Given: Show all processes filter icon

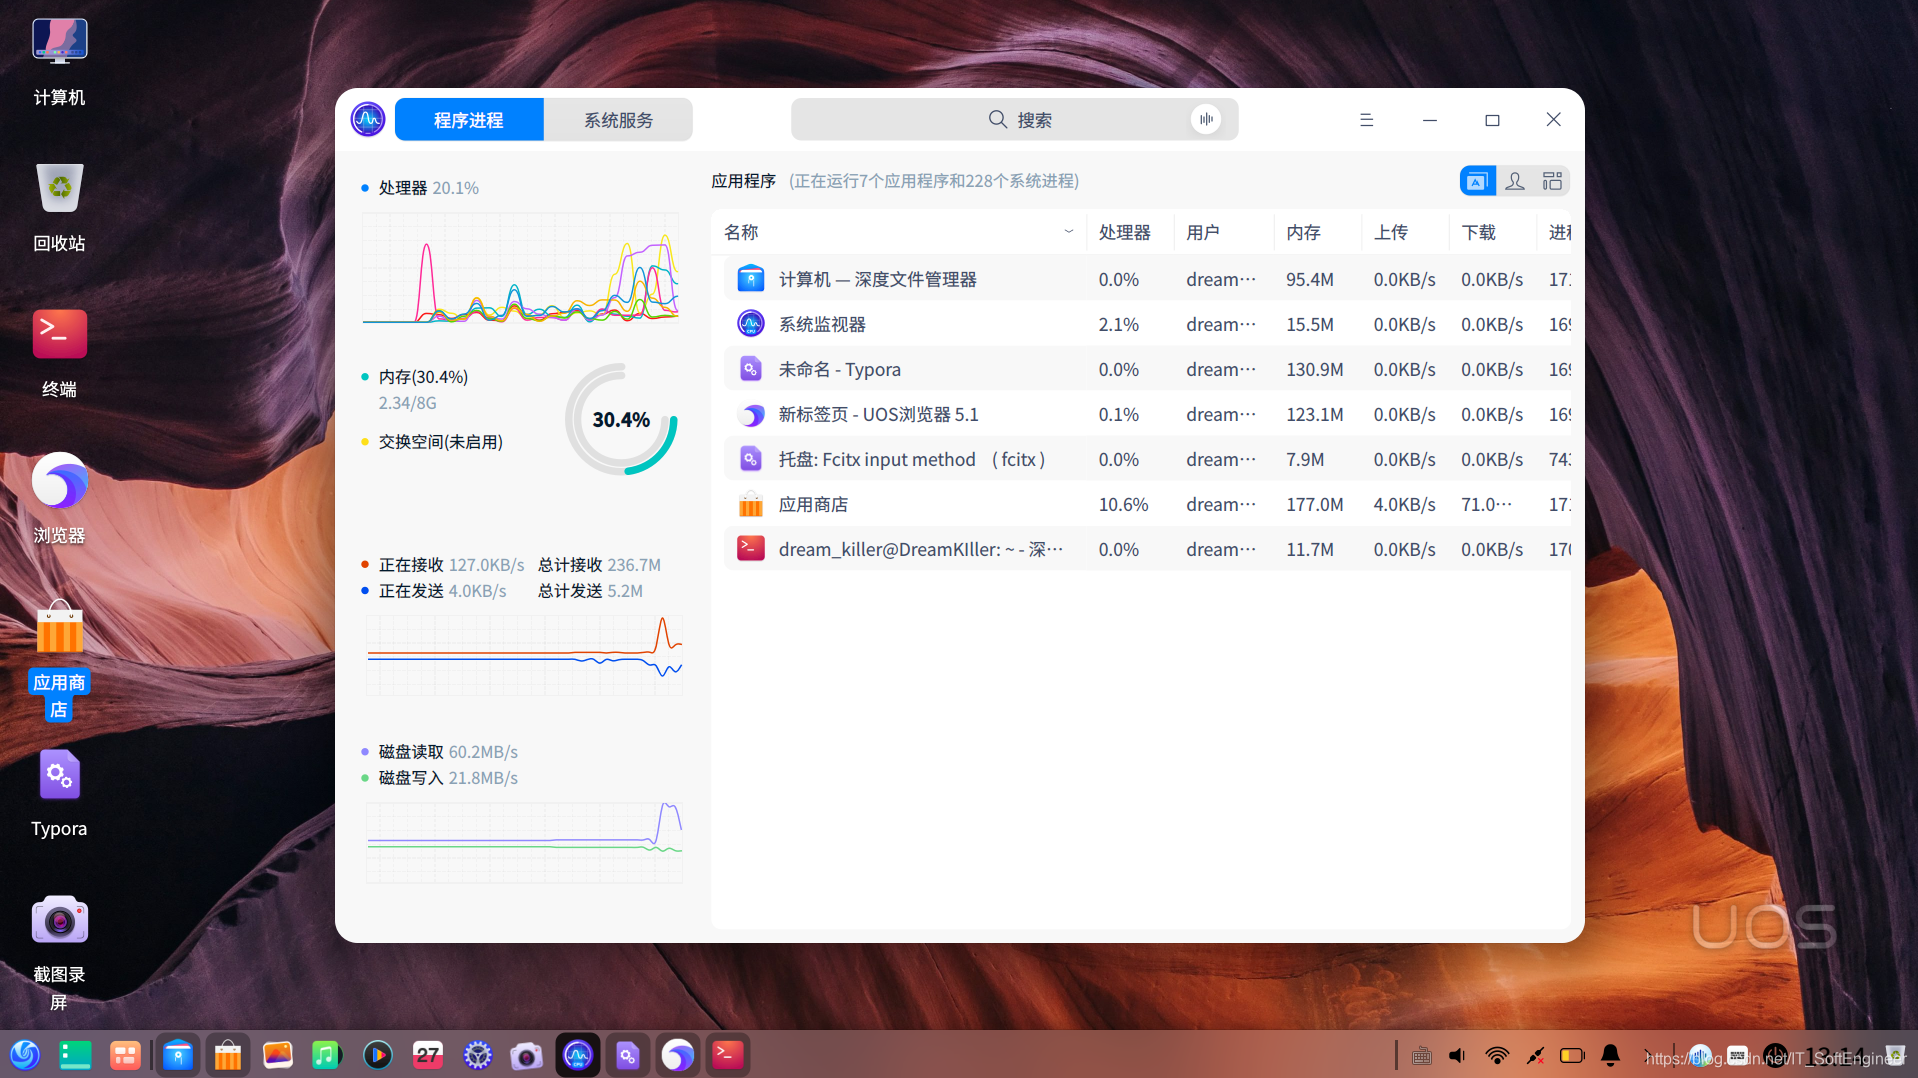Looking at the screenshot, I should 1552,181.
